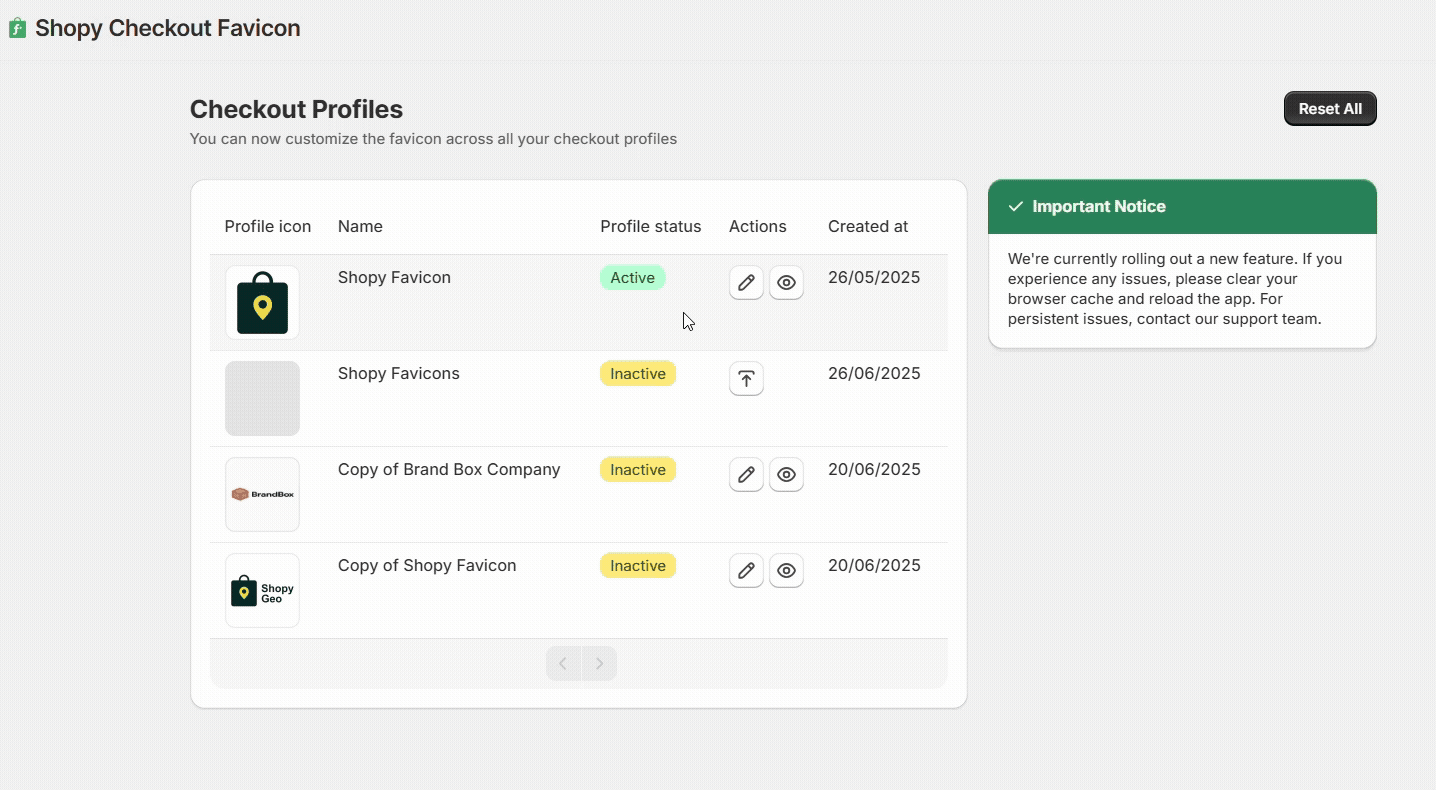Image resolution: width=1436 pixels, height=790 pixels.
Task: Click the Reset All button
Action: [x=1330, y=109]
